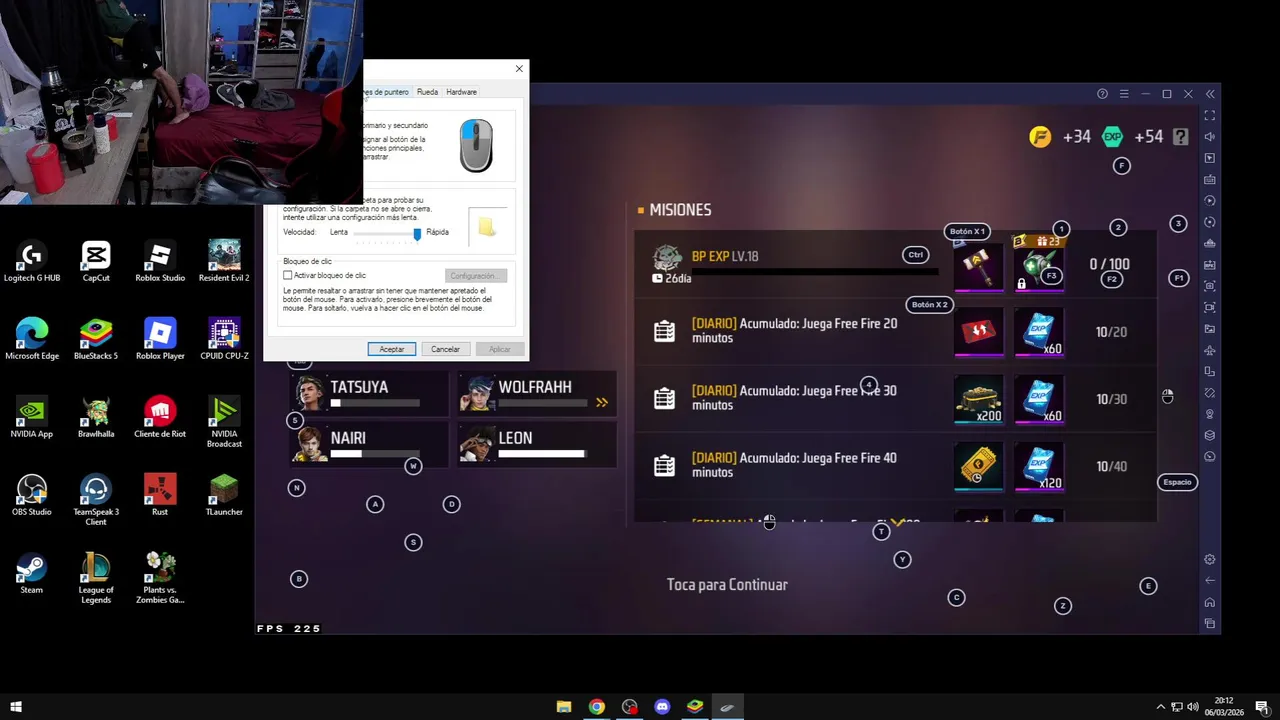1280x720 pixels.
Task: Click the taskbar volume speaker icon
Action: click(1193, 707)
